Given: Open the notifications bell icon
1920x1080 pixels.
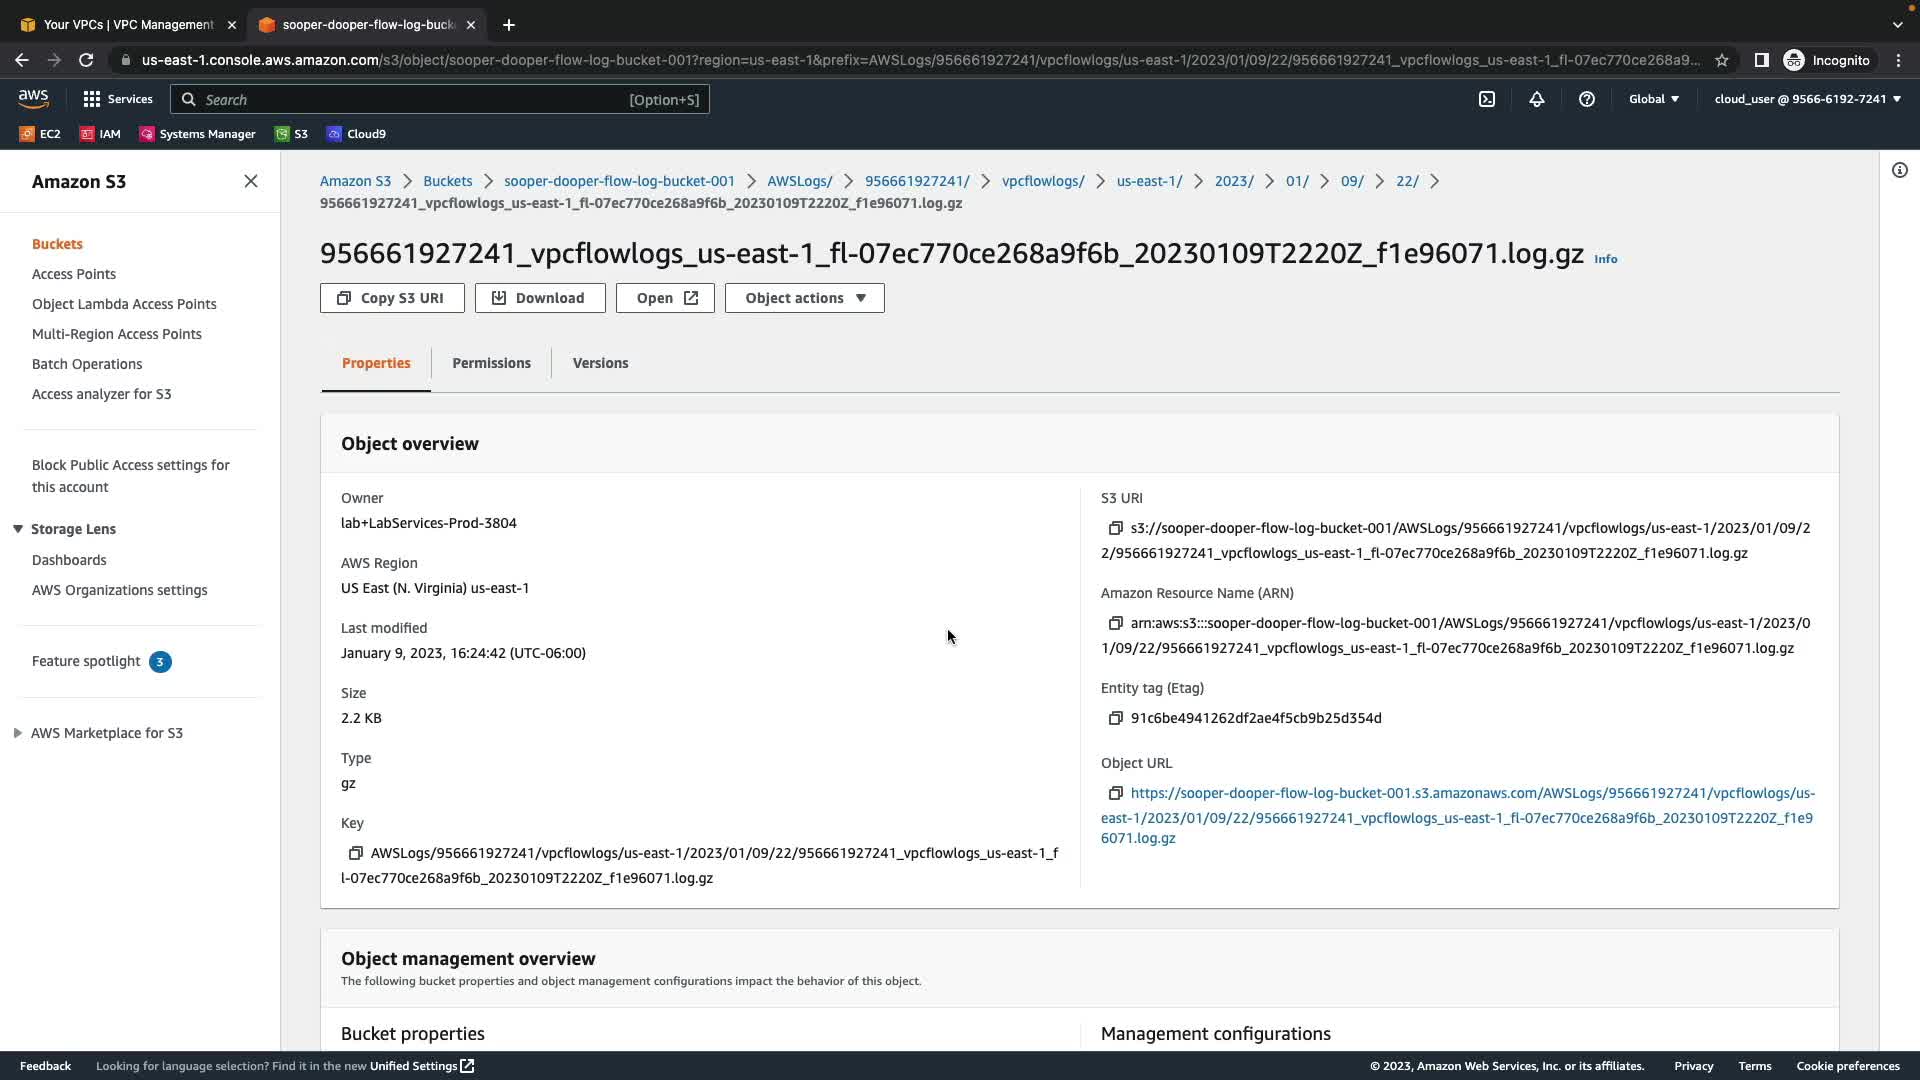Looking at the screenshot, I should click(1537, 99).
